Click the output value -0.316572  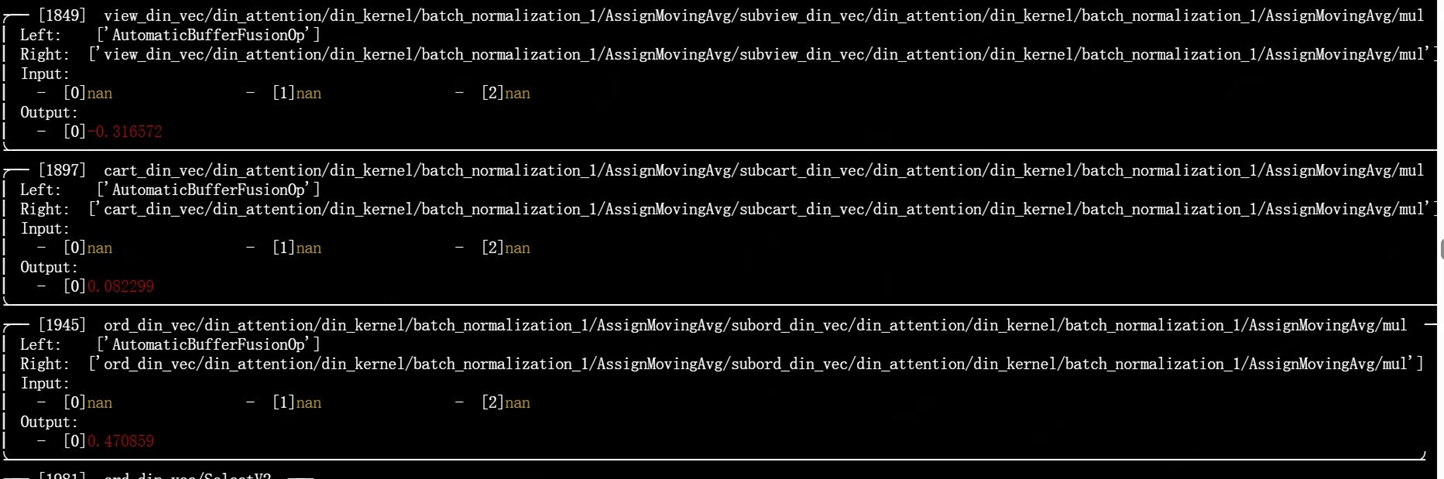[x=124, y=131]
